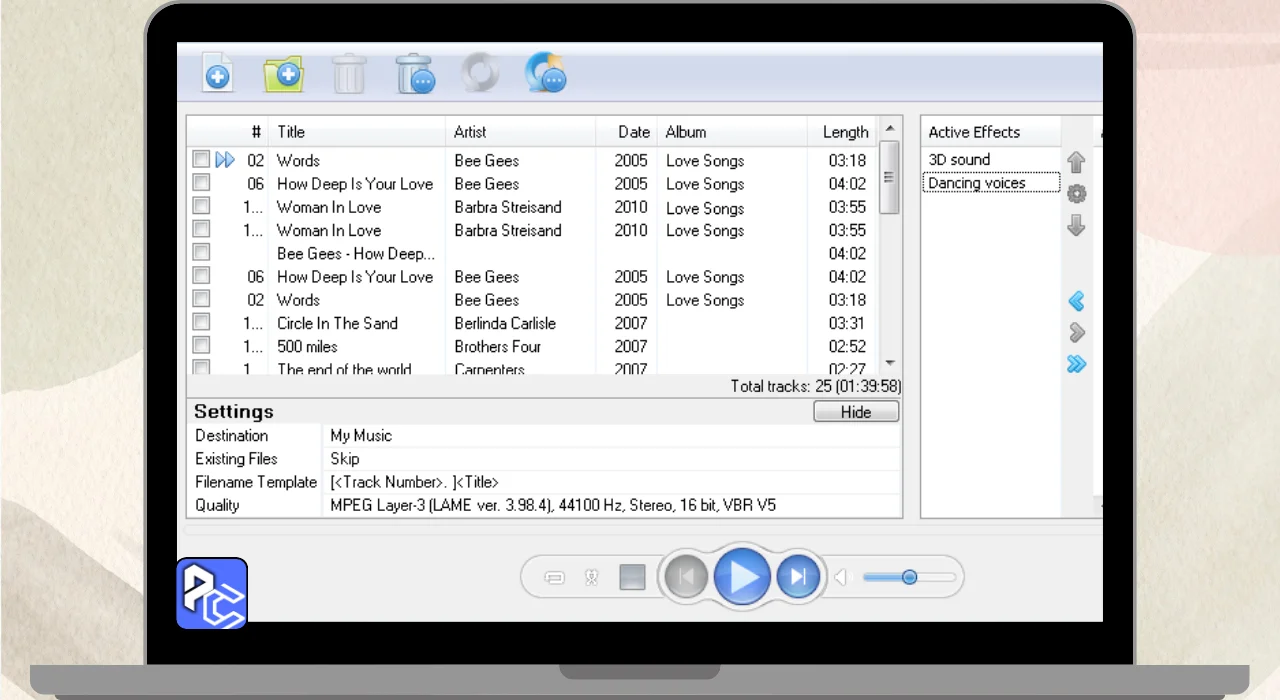Check the box for Circle In The Sand
Image resolution: width=1280 pixels, height=700 pixels.
point(201,323)
